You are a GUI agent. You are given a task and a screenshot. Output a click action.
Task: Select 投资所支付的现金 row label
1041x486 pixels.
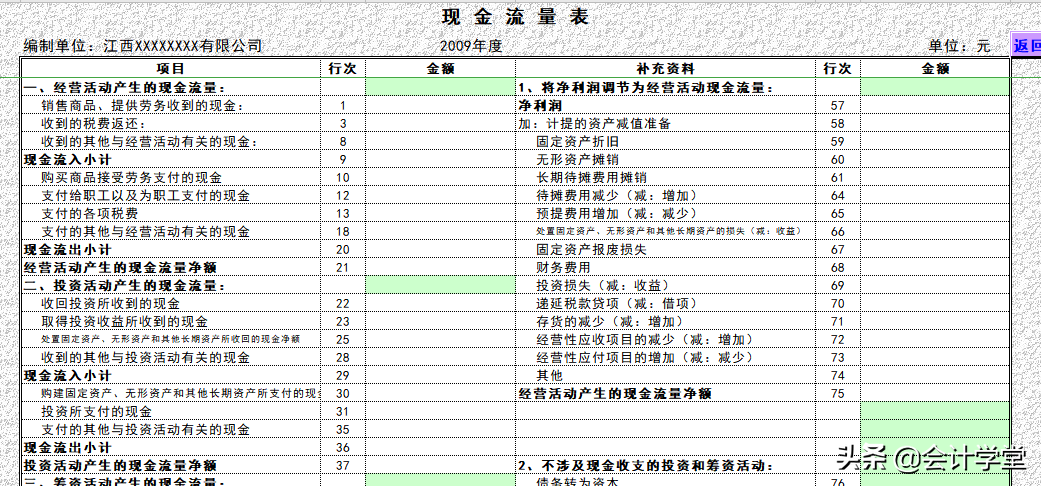(96, 412)
